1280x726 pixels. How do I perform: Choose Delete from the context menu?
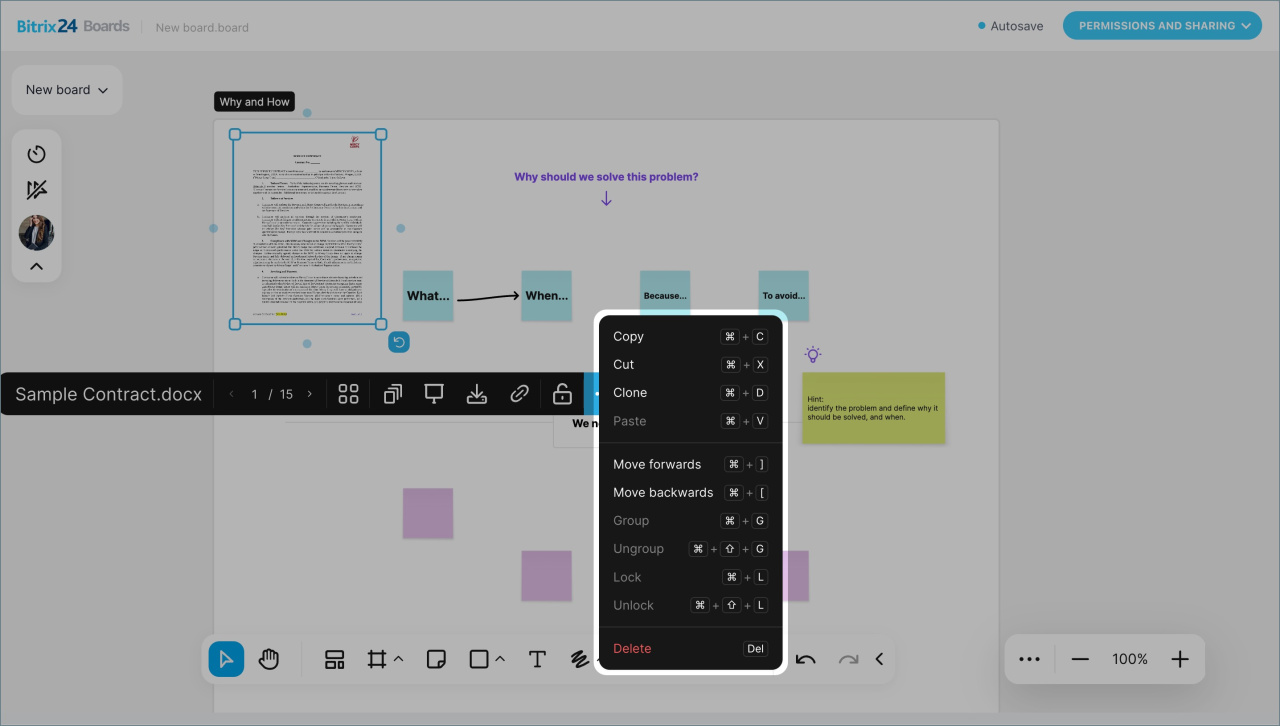click(632, 649)
